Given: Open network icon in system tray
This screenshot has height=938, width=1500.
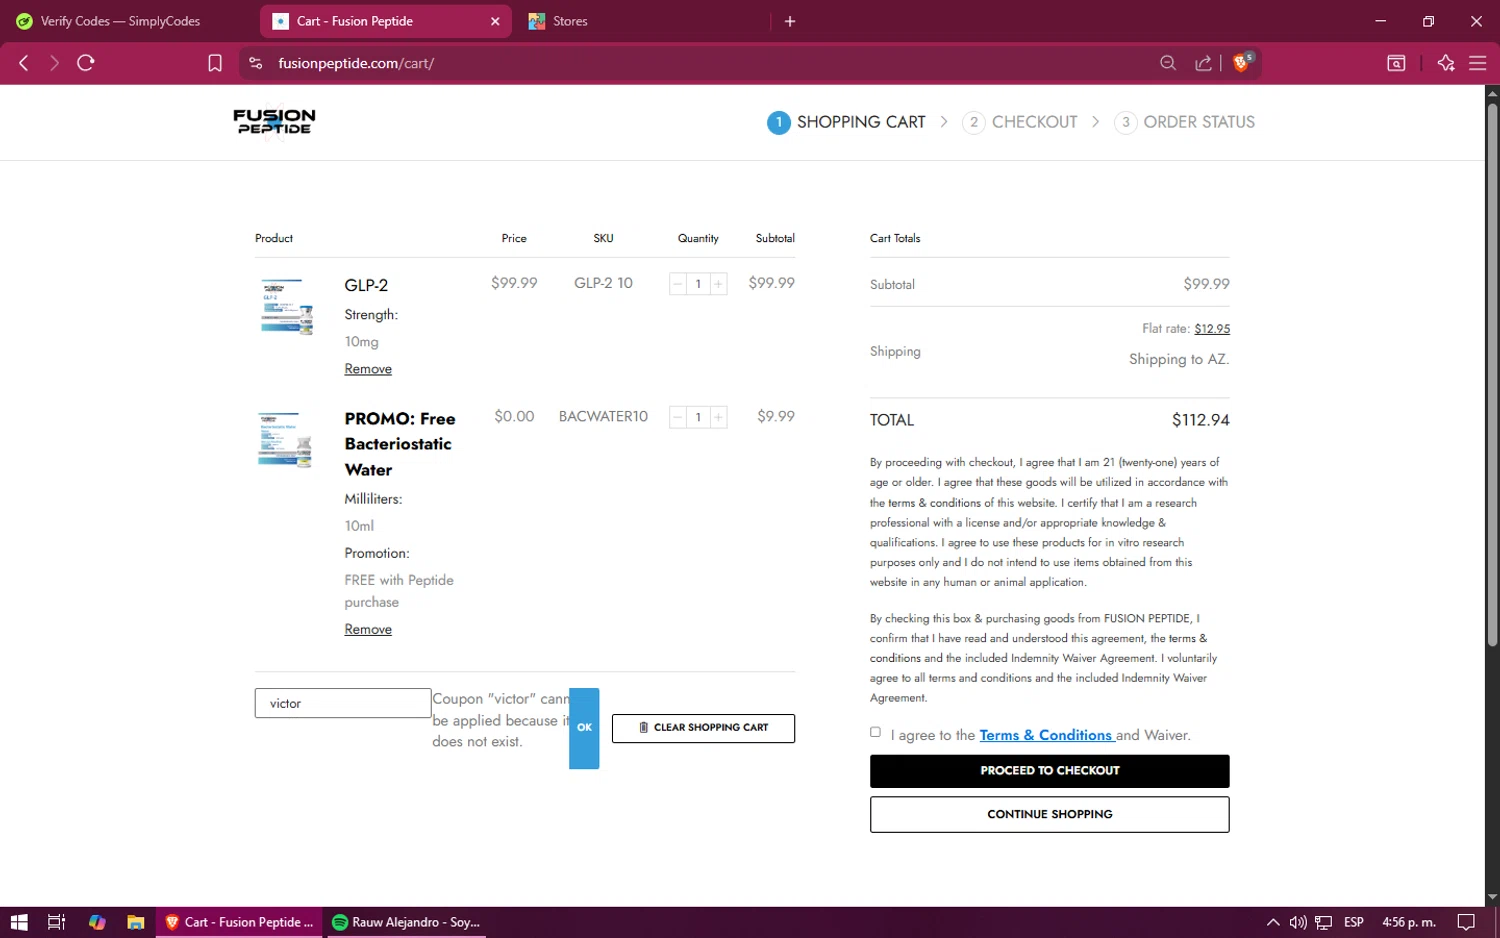Looking at the screenshot, I should coord(1324,922).
